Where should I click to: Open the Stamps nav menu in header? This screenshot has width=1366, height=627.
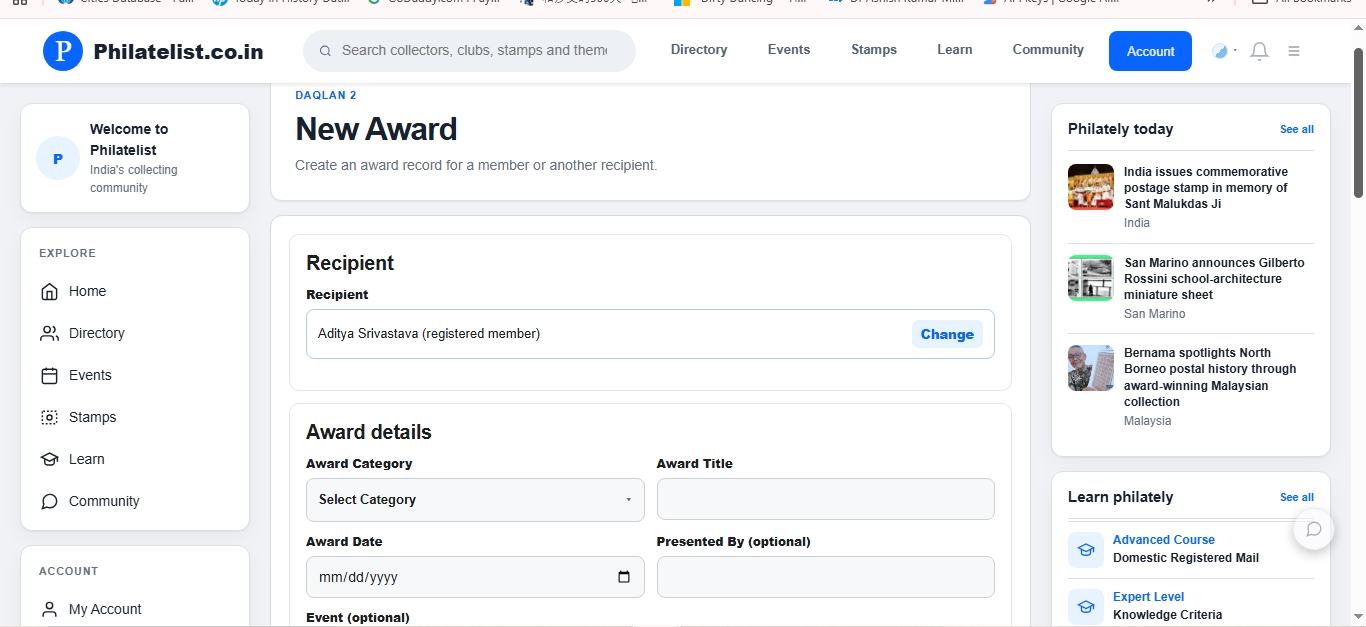click(874, 50)
